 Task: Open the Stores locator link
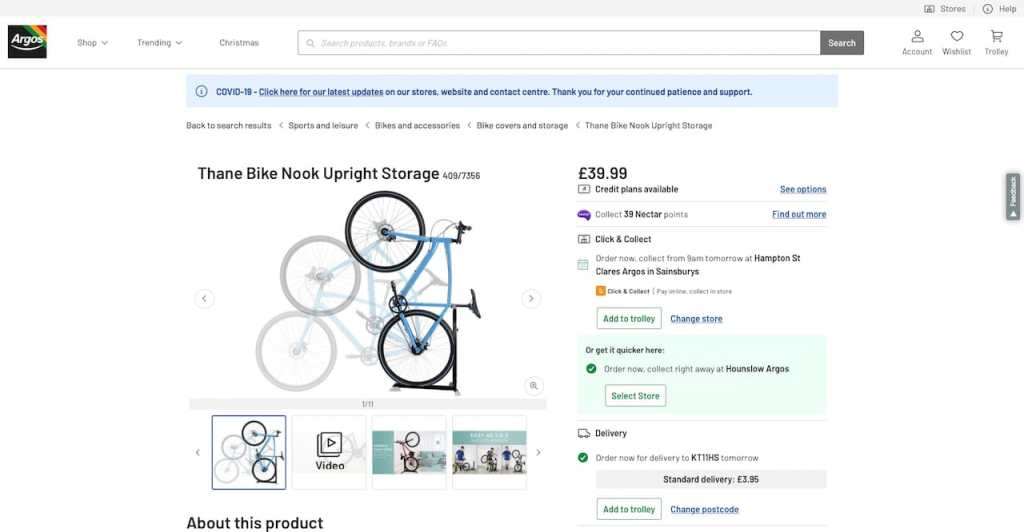coord(945,9)
